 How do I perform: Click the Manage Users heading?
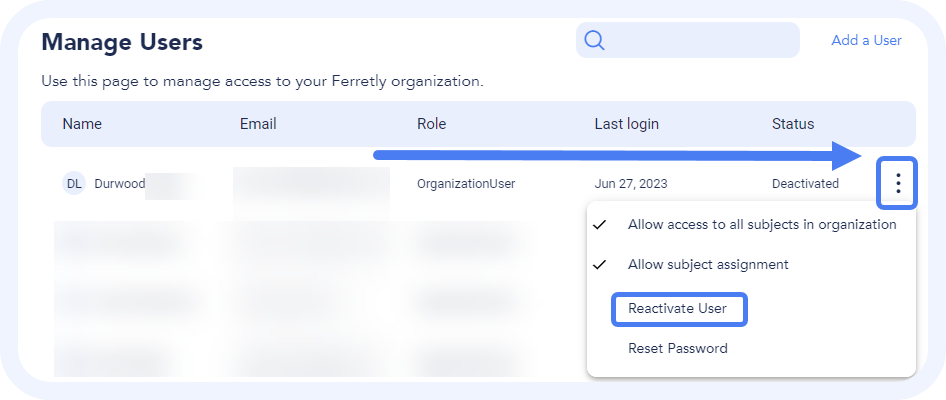(122, 42)
